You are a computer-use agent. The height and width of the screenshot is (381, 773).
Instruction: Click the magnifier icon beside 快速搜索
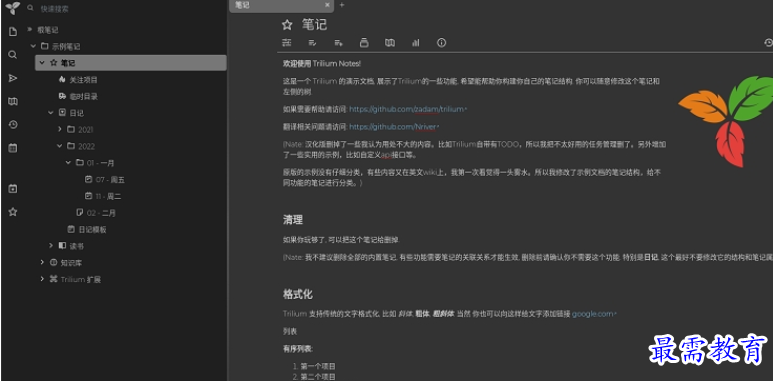[x=31, y=8]
